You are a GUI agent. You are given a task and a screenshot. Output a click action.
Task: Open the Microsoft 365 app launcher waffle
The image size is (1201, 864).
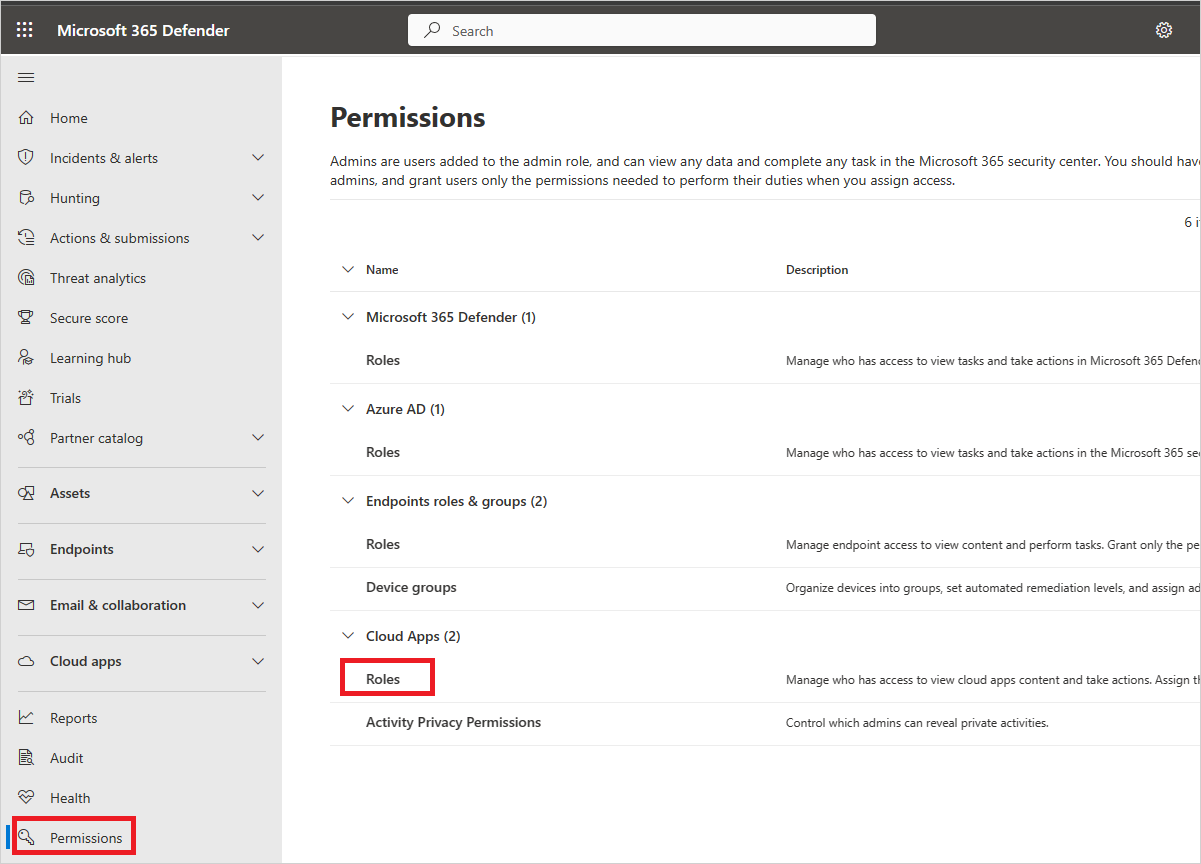coord(24,29)
